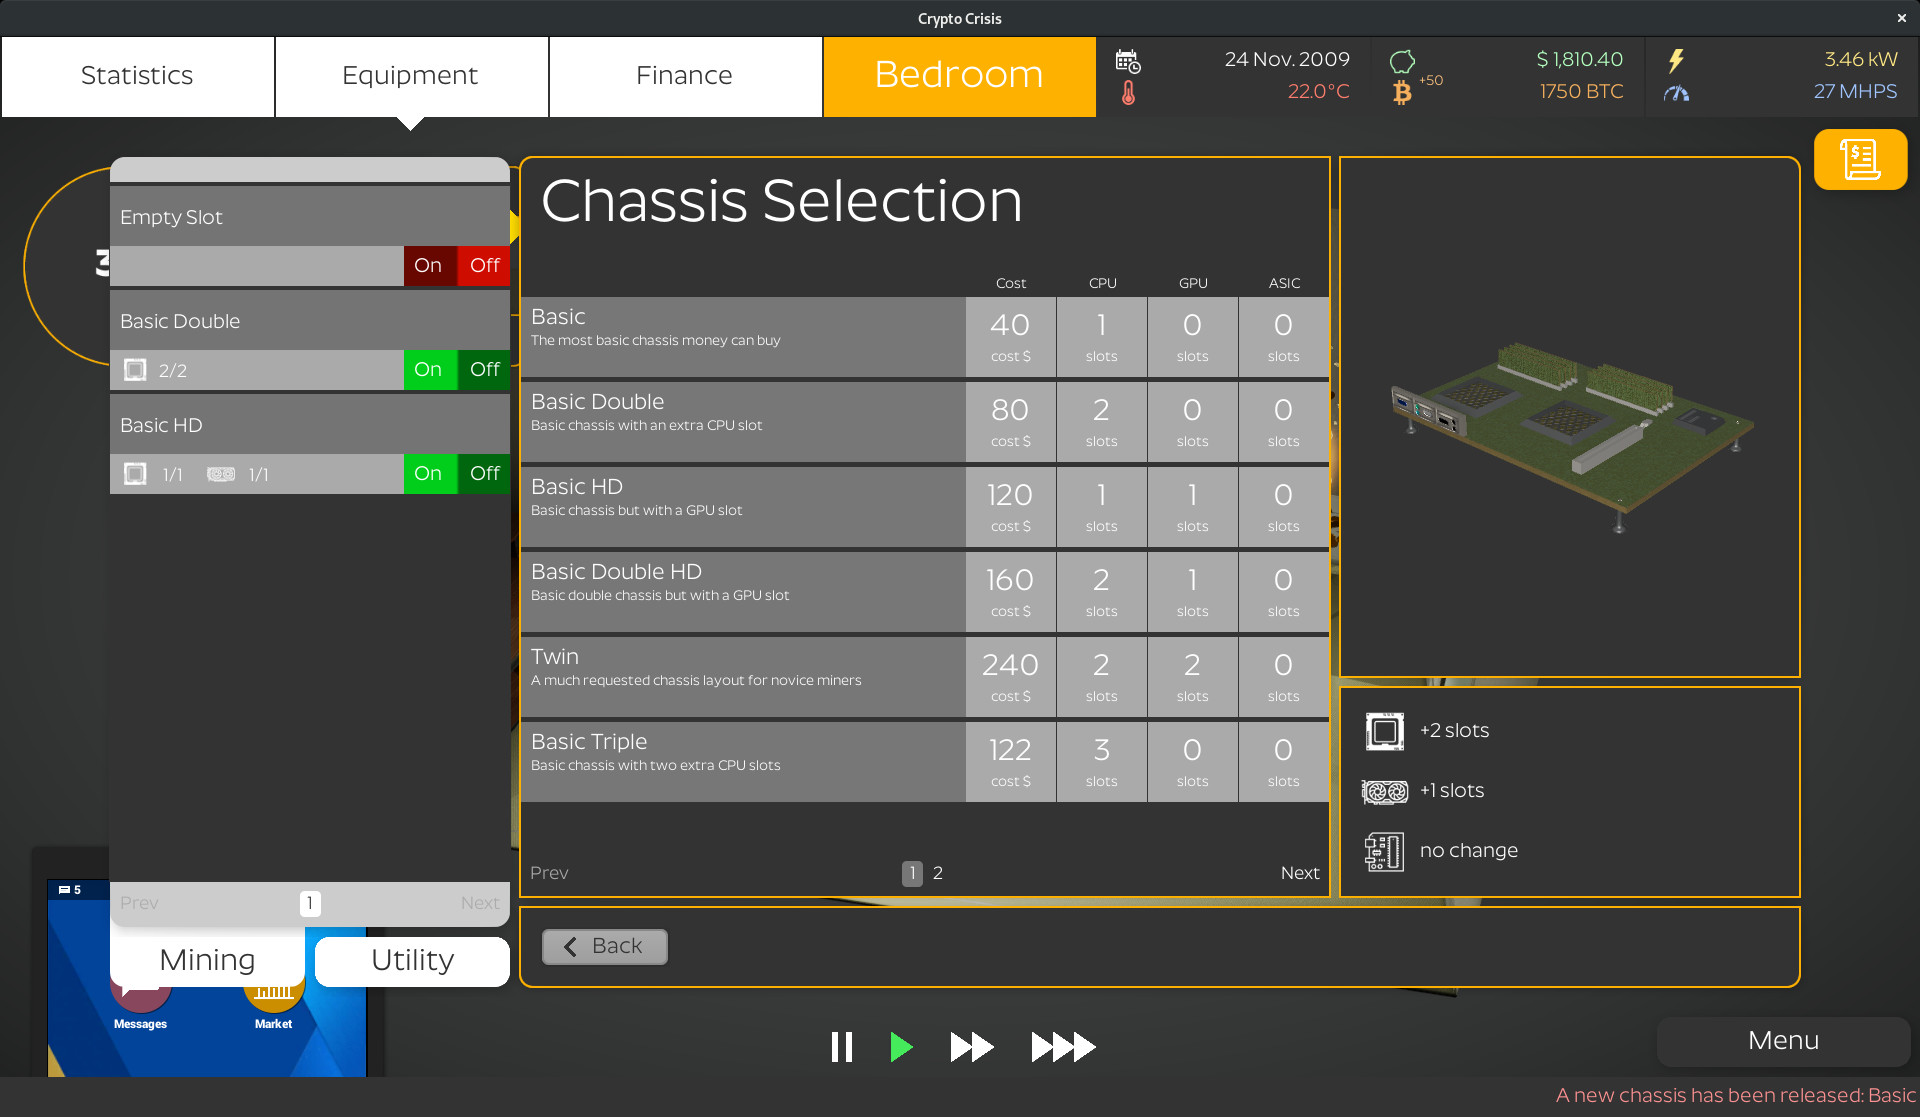1920x1117 pixels.
Task: Go to page 2 of the chassis list
Action: 937,873
